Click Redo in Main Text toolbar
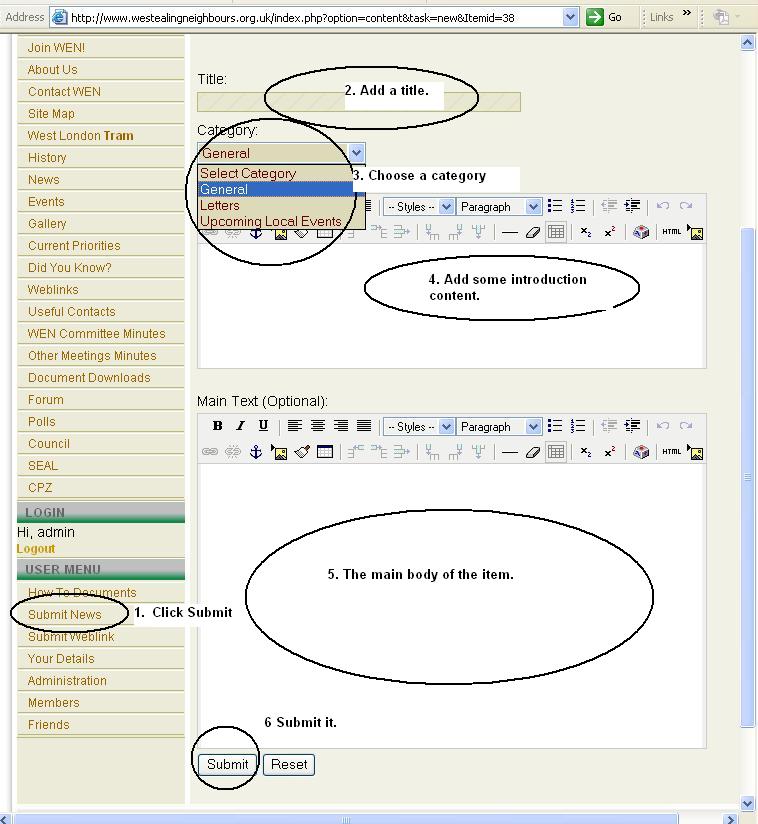The image size is (758, 824). 686,426
